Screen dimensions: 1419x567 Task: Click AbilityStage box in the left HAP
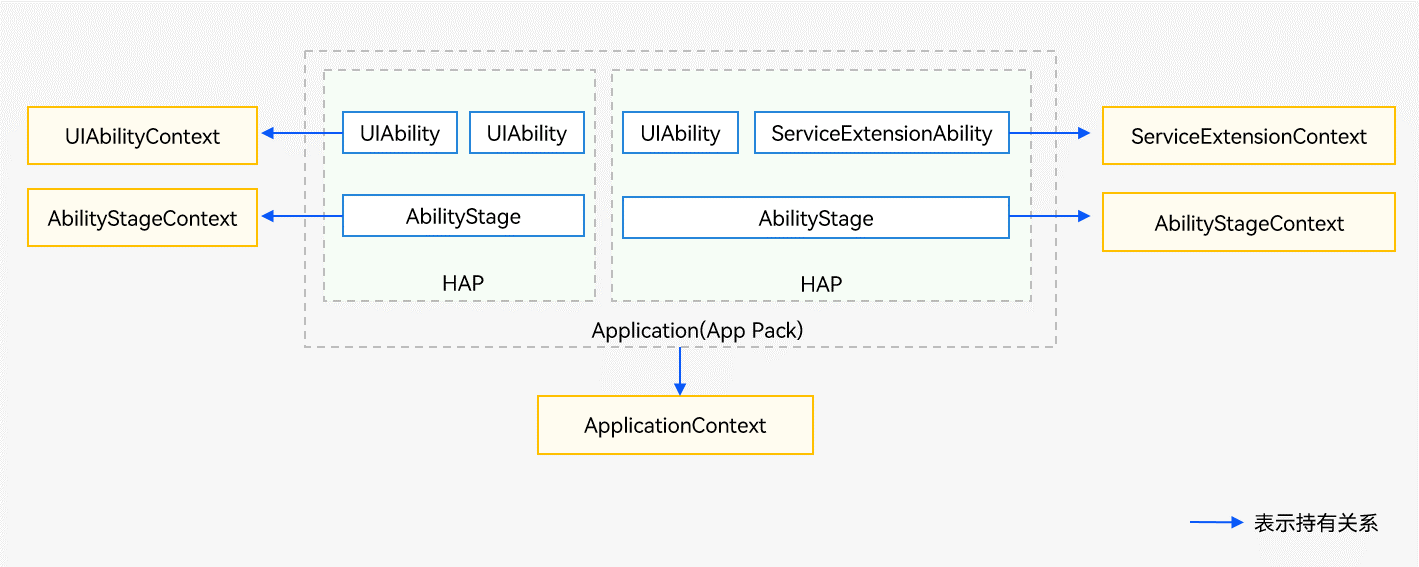pos(463,216)
